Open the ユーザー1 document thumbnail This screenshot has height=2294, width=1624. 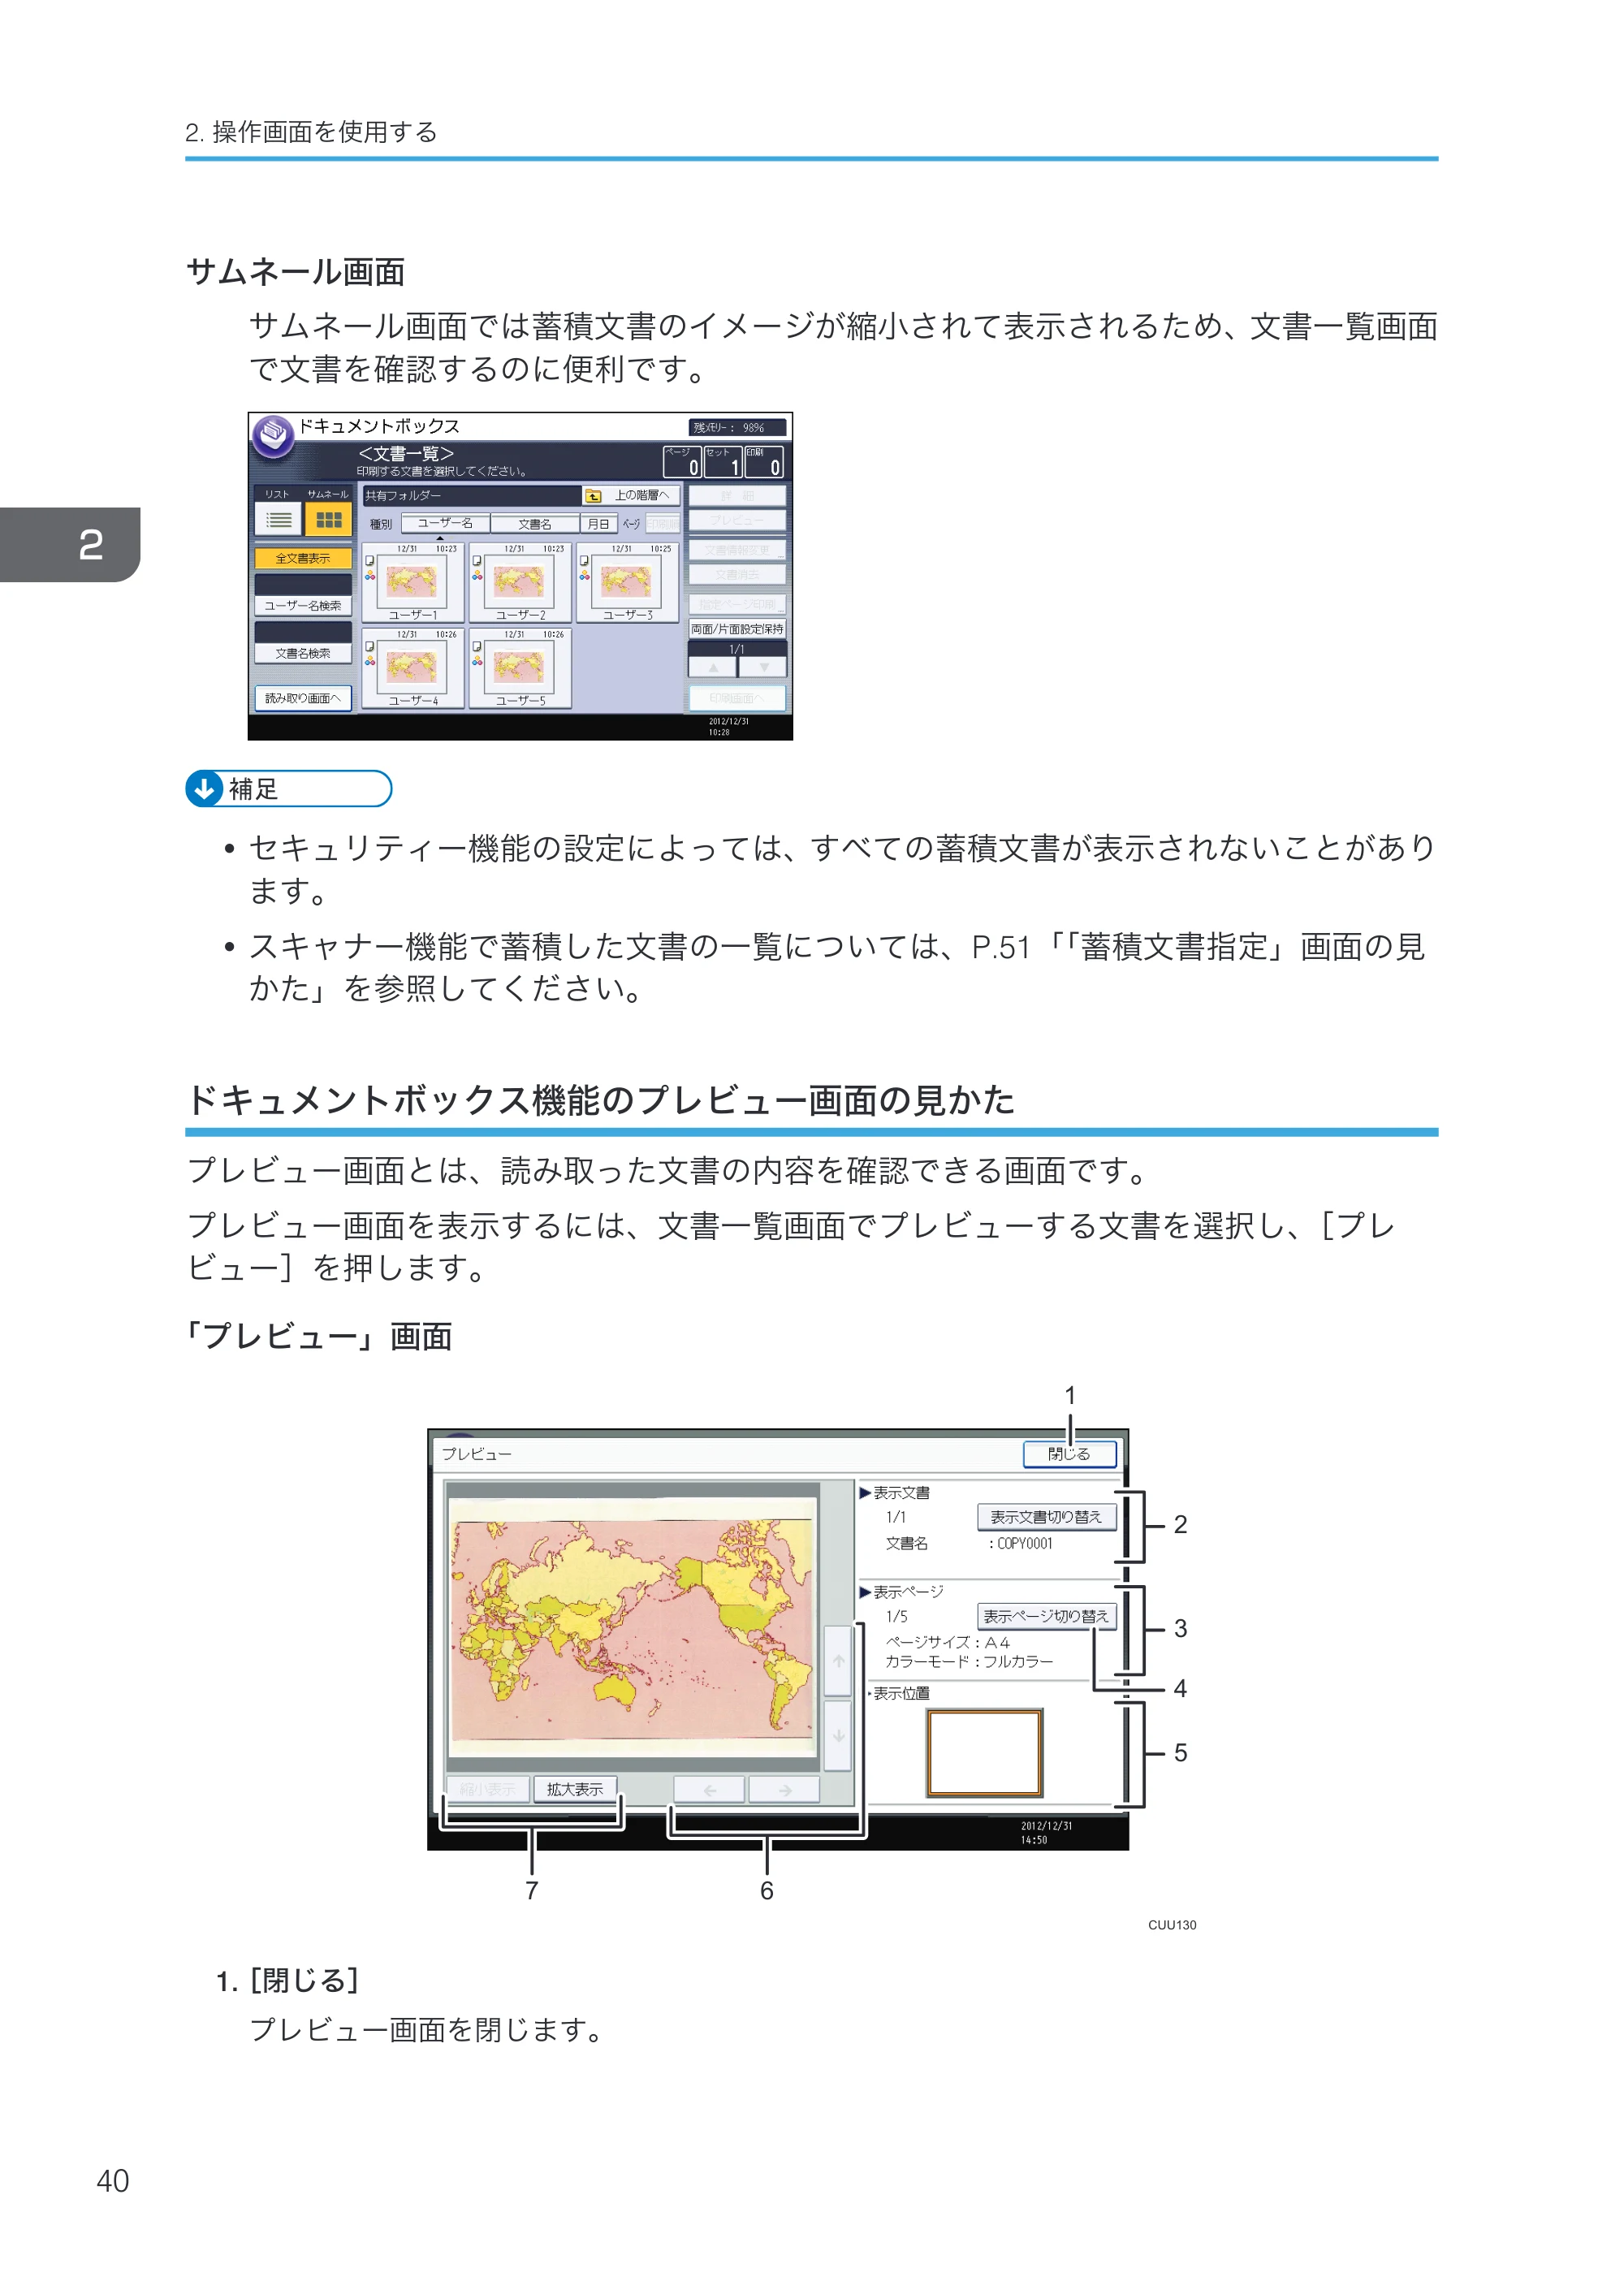(x=412, y=582)
